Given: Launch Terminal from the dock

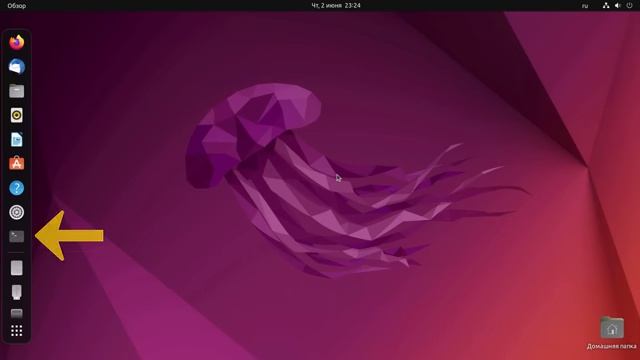Looking at the screenshot, I should pyautogui.click(x=17, y=236).
